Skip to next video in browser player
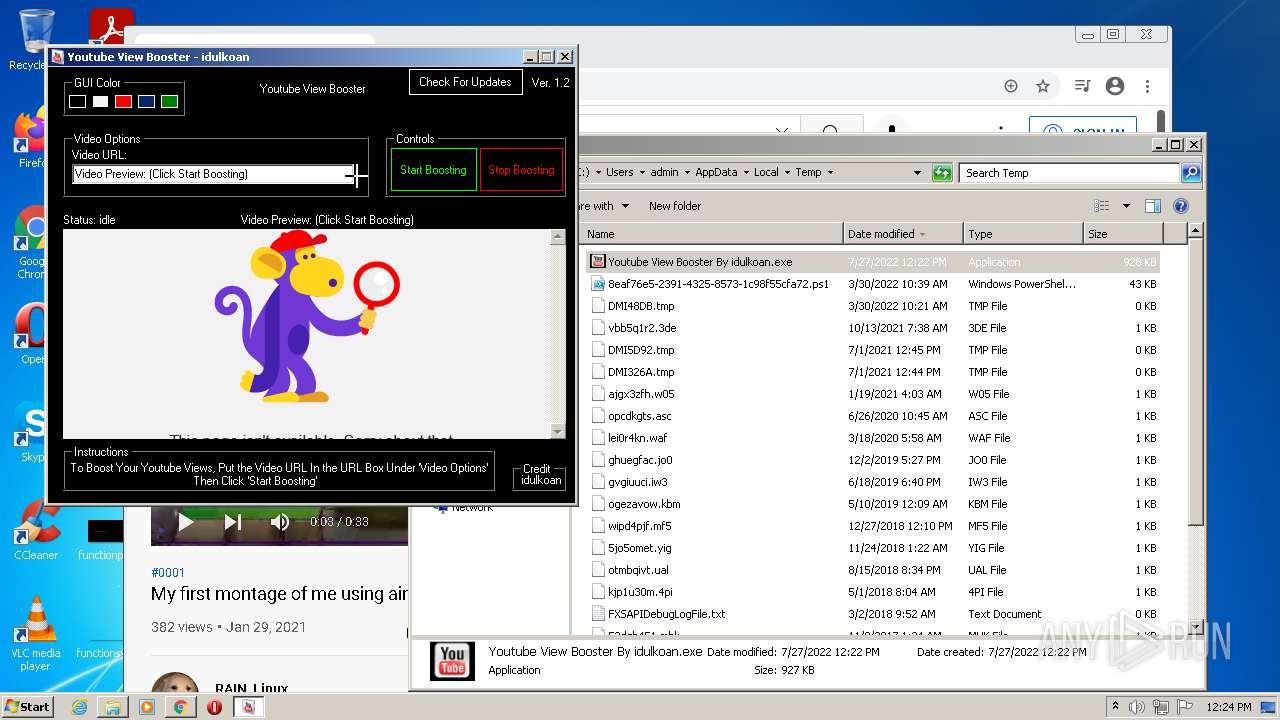The height and width of the screenshot is (720, 1280). tap(233, 522)
